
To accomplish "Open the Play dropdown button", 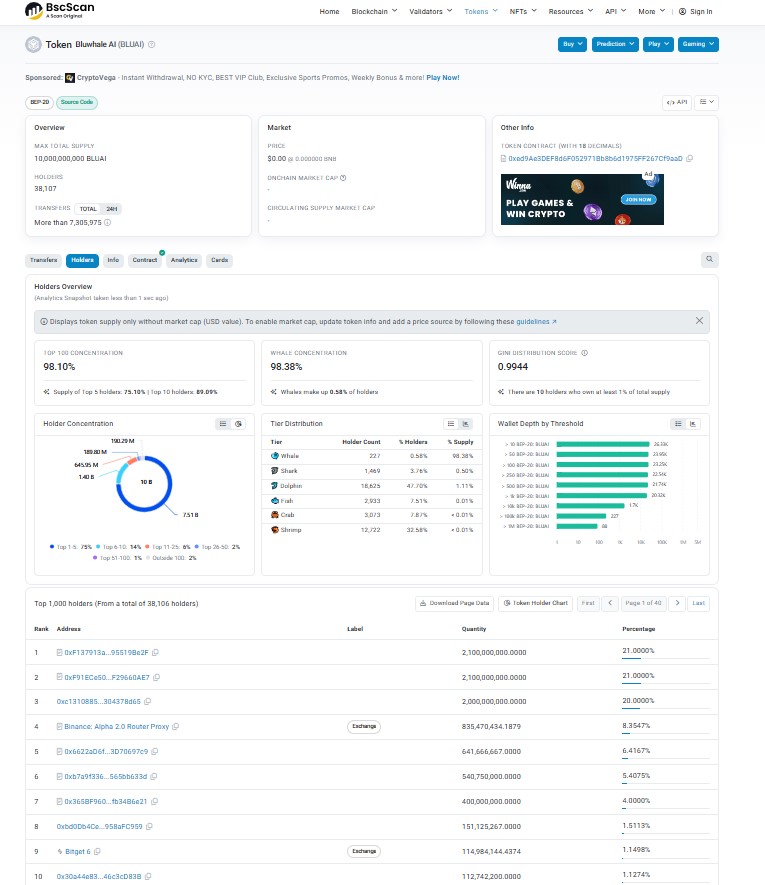I will (658, 44).
